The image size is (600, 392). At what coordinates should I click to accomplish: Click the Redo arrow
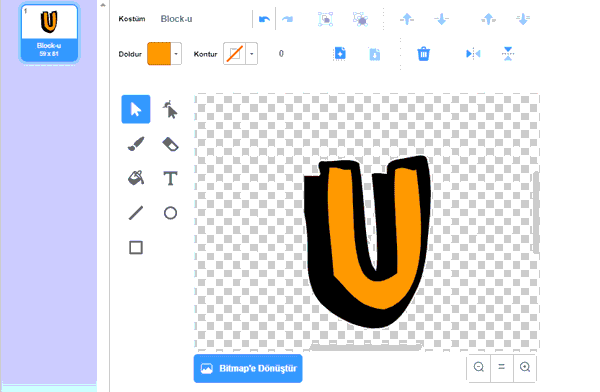[287, 19]
